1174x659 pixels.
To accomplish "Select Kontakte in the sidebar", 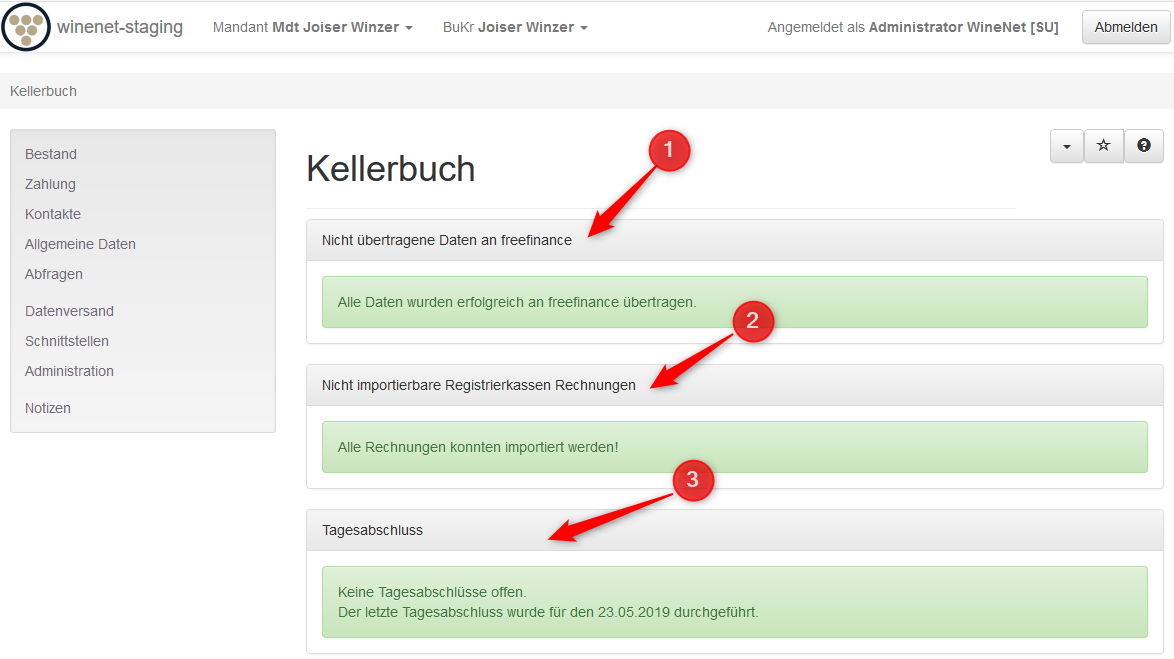I will pos(53,214).
